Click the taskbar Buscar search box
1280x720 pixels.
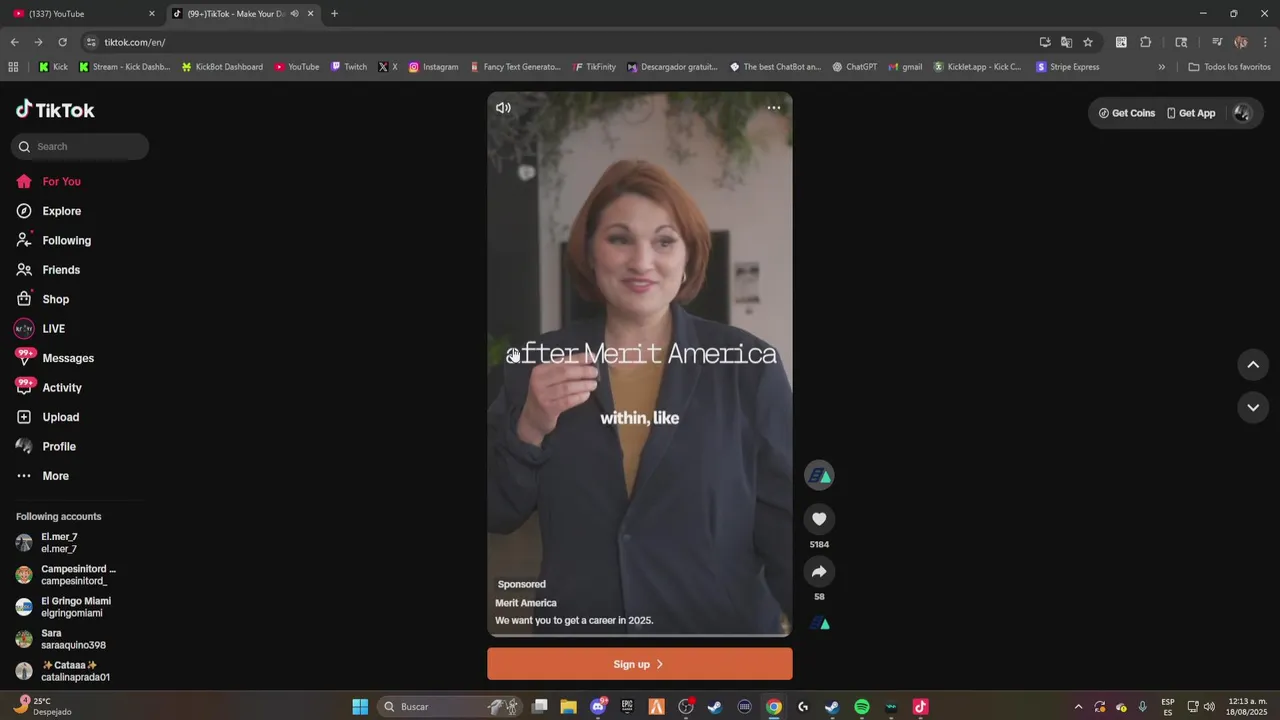coord(450,707)
